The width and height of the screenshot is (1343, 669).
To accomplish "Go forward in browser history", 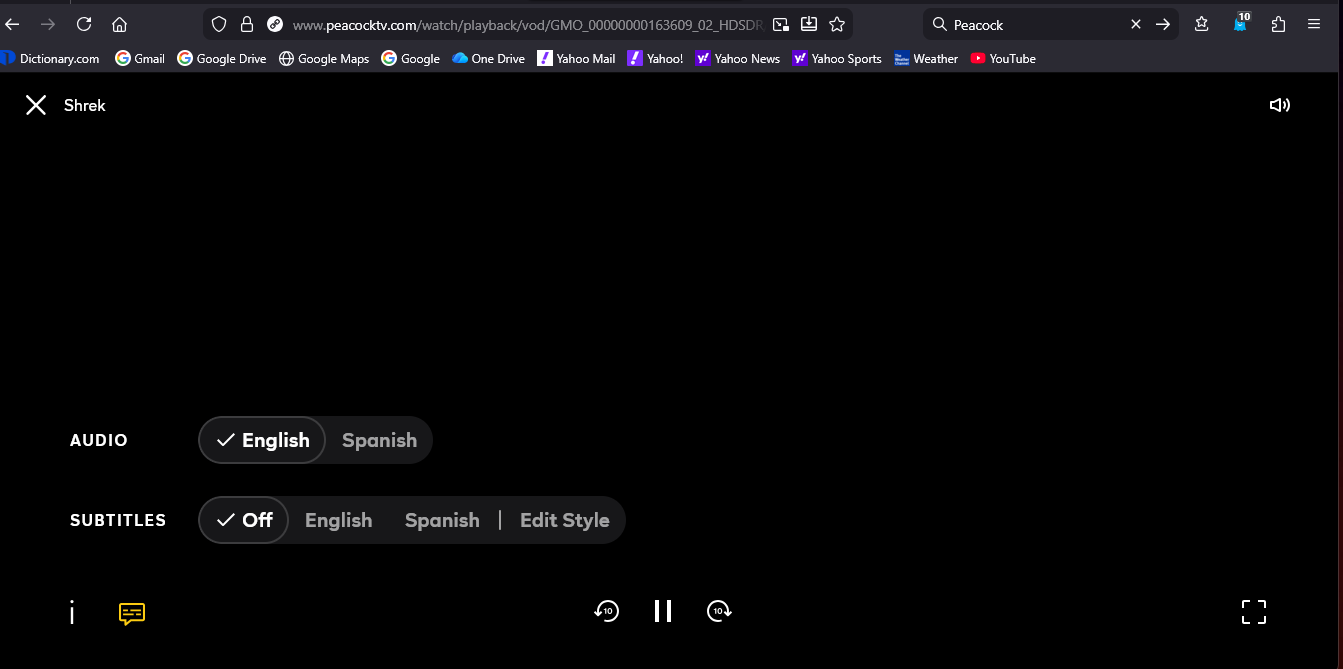I will (48, 24).
